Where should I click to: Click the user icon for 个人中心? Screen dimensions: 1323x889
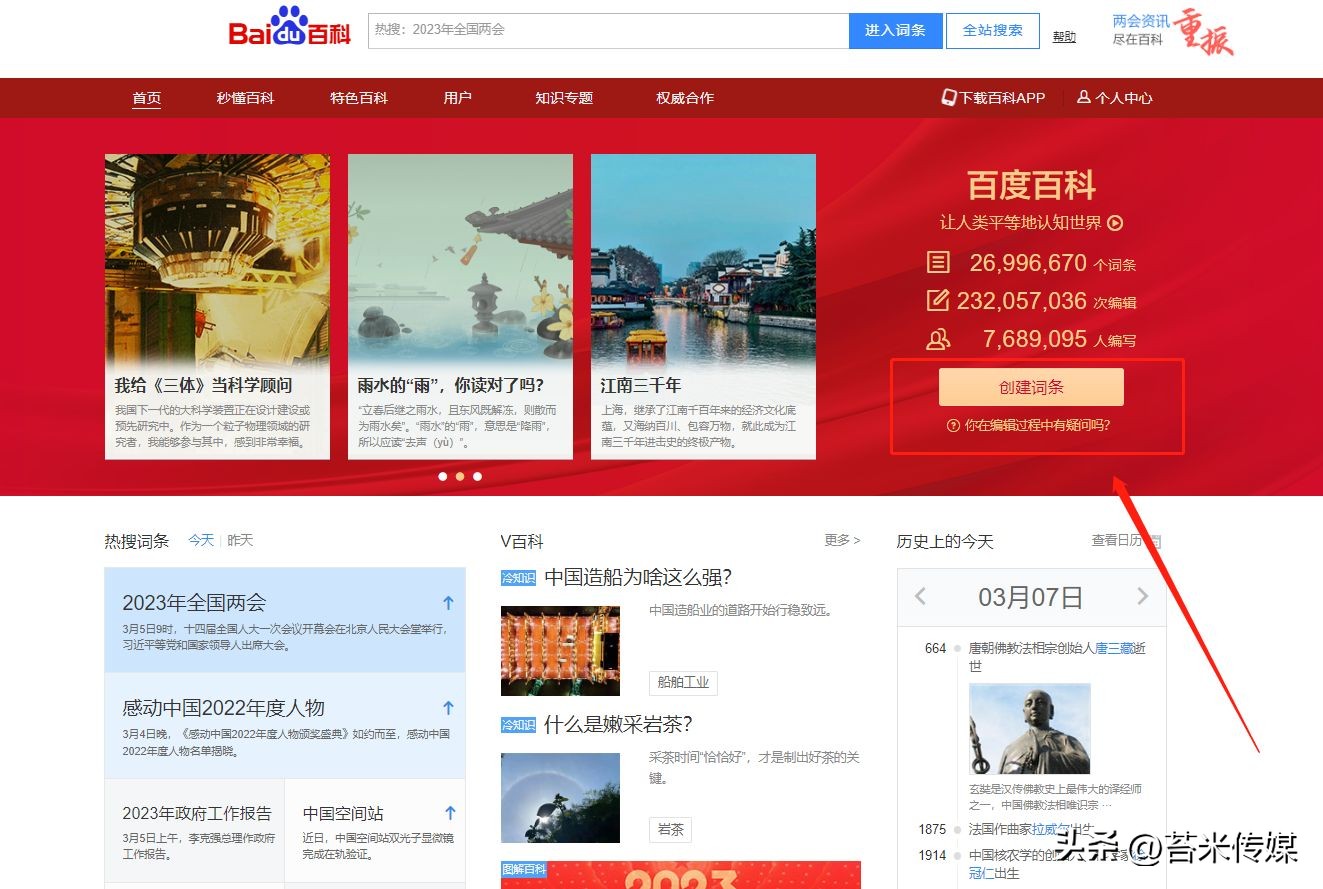click(1084, 97)
